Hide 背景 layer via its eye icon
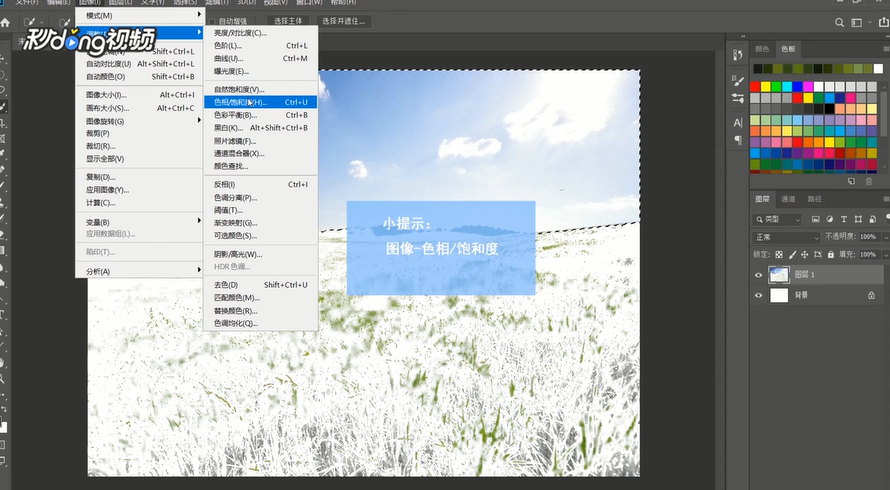 759,295
